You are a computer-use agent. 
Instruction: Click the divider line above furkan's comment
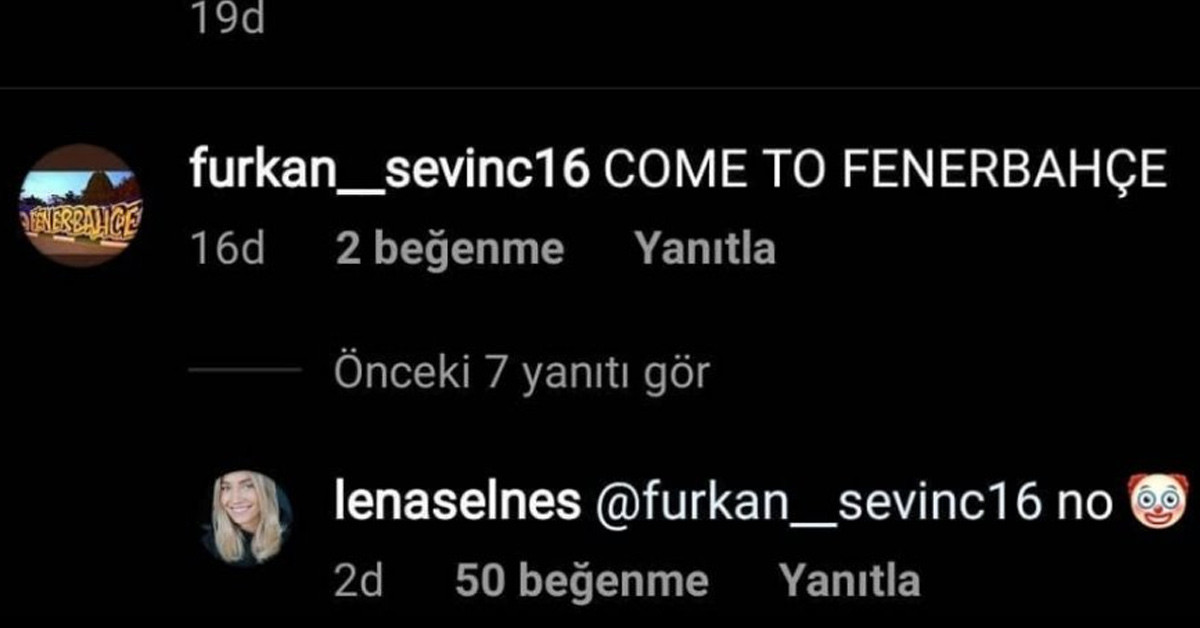tap(600, 88)
